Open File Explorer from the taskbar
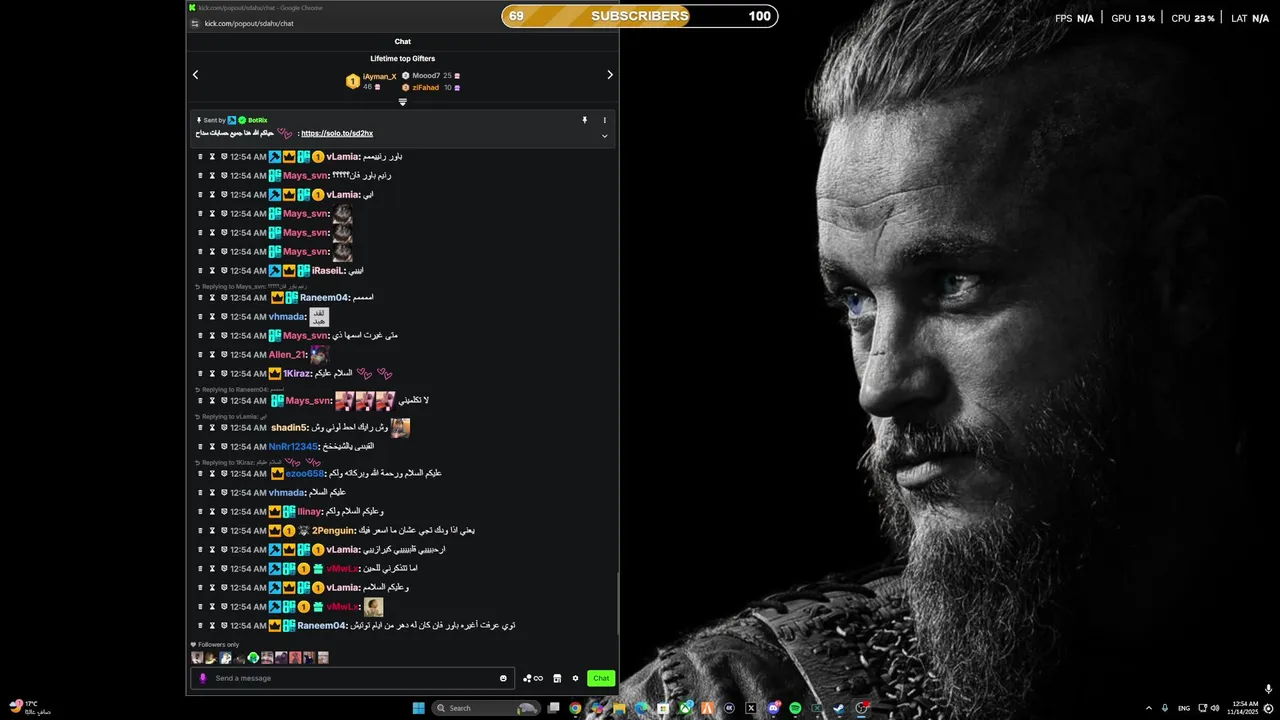This screenshot has width=1280, height=720. point(619,708)
